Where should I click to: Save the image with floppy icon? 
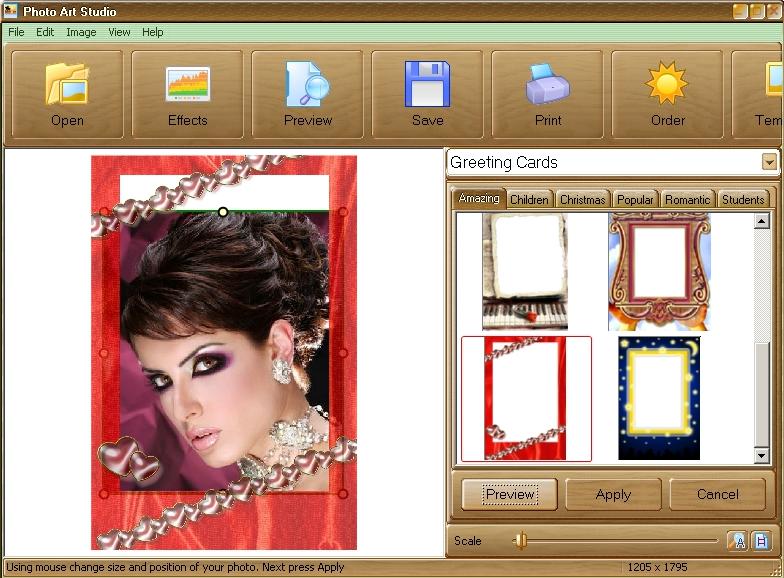pyautogui.click(x=428, y=94)
